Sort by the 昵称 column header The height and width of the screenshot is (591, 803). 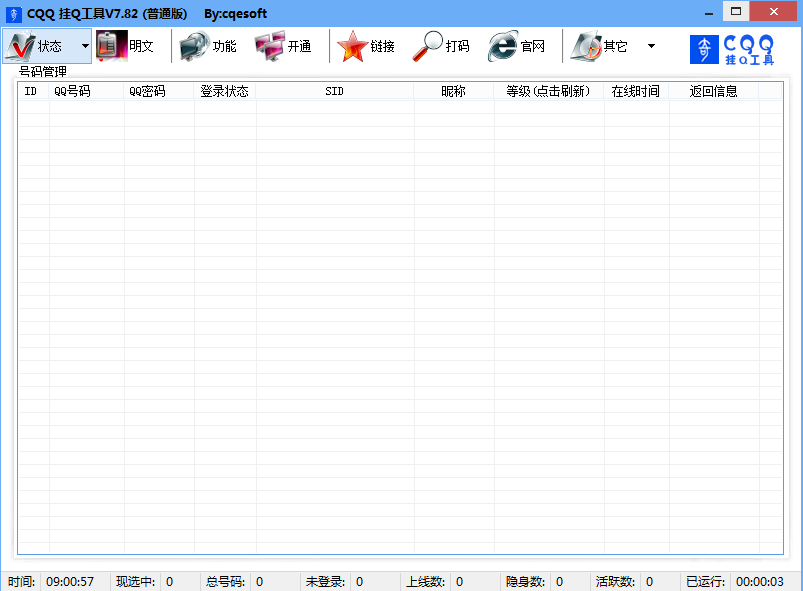453,91
